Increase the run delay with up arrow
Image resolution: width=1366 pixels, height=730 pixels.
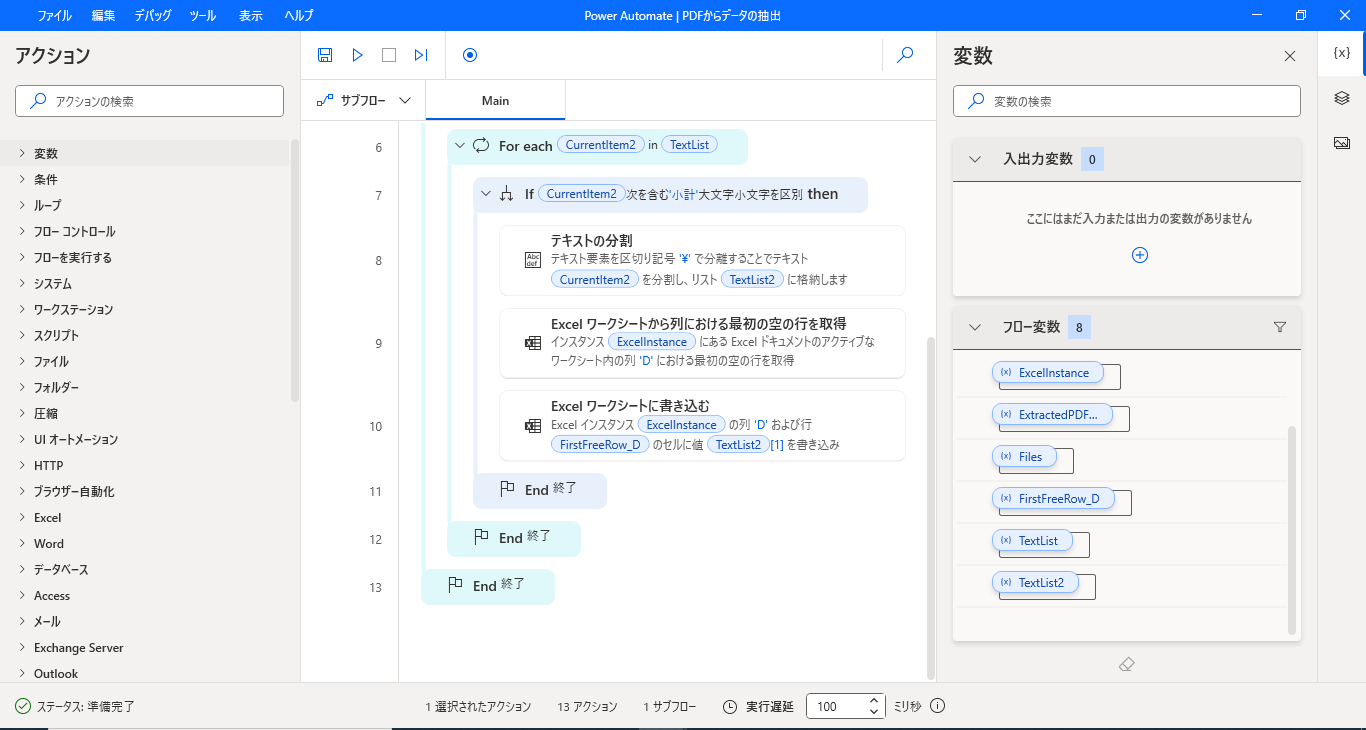pyautogui.click(x=874, y=700)
